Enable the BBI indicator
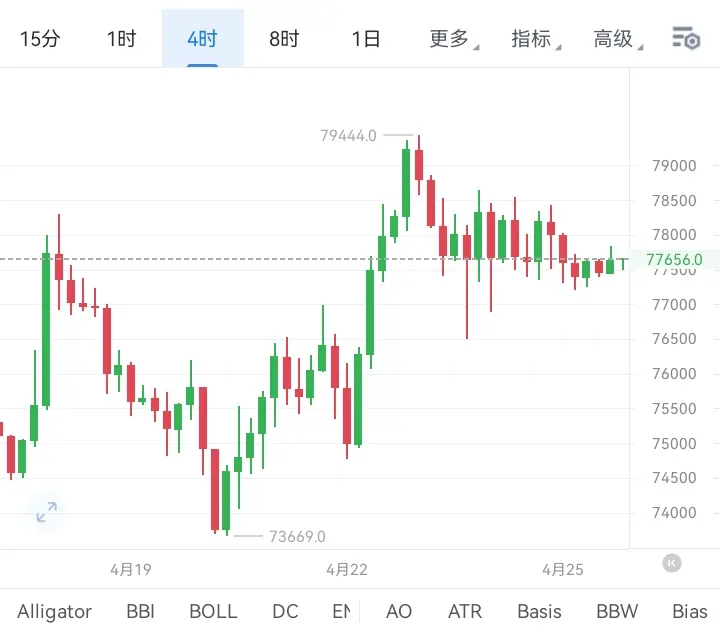The width and height of the screenshot is (720, 632). point(141,612)
